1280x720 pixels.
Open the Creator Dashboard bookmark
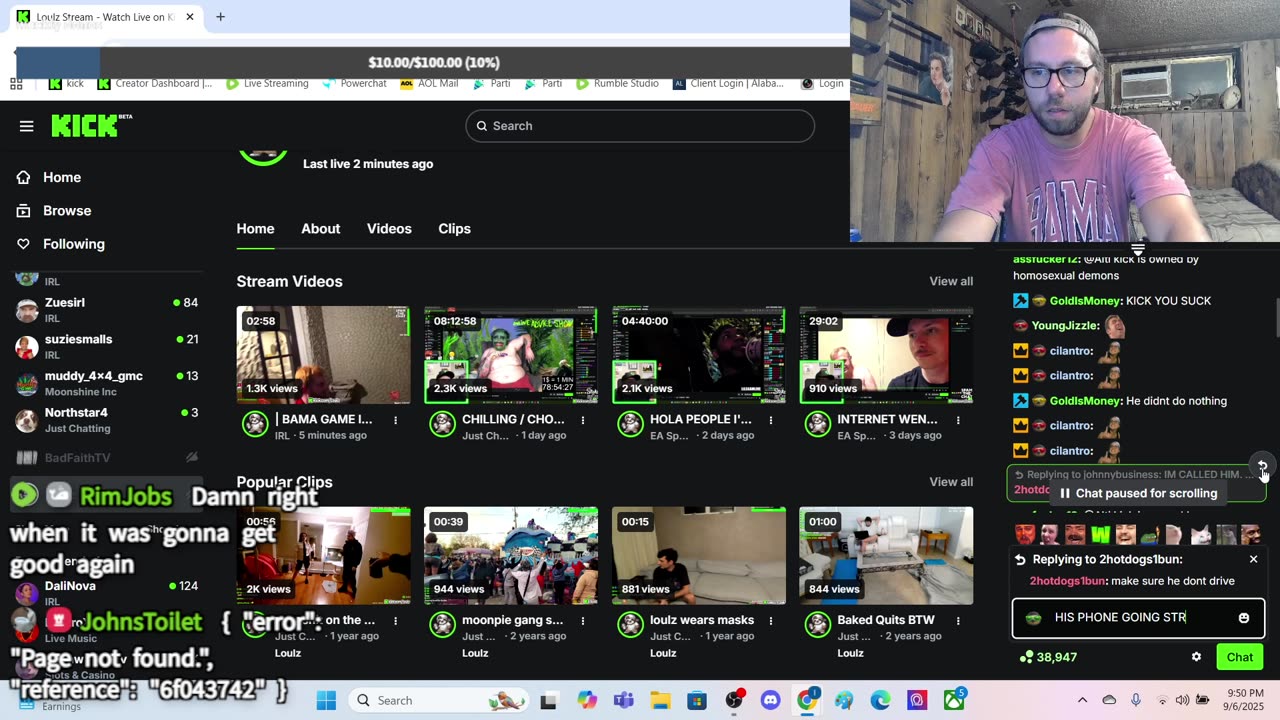[x=155, y=84]
